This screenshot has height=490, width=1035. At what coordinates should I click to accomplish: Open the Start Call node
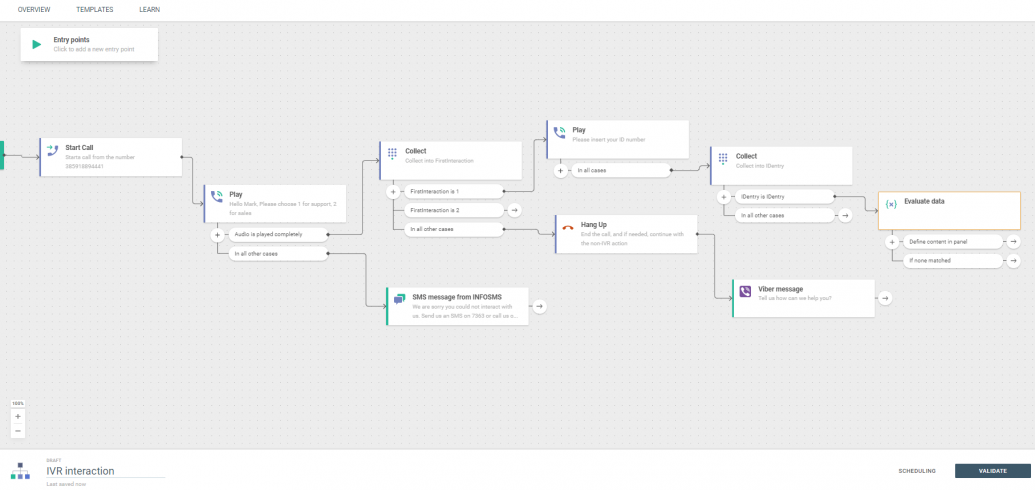click(x=111, y=157)
